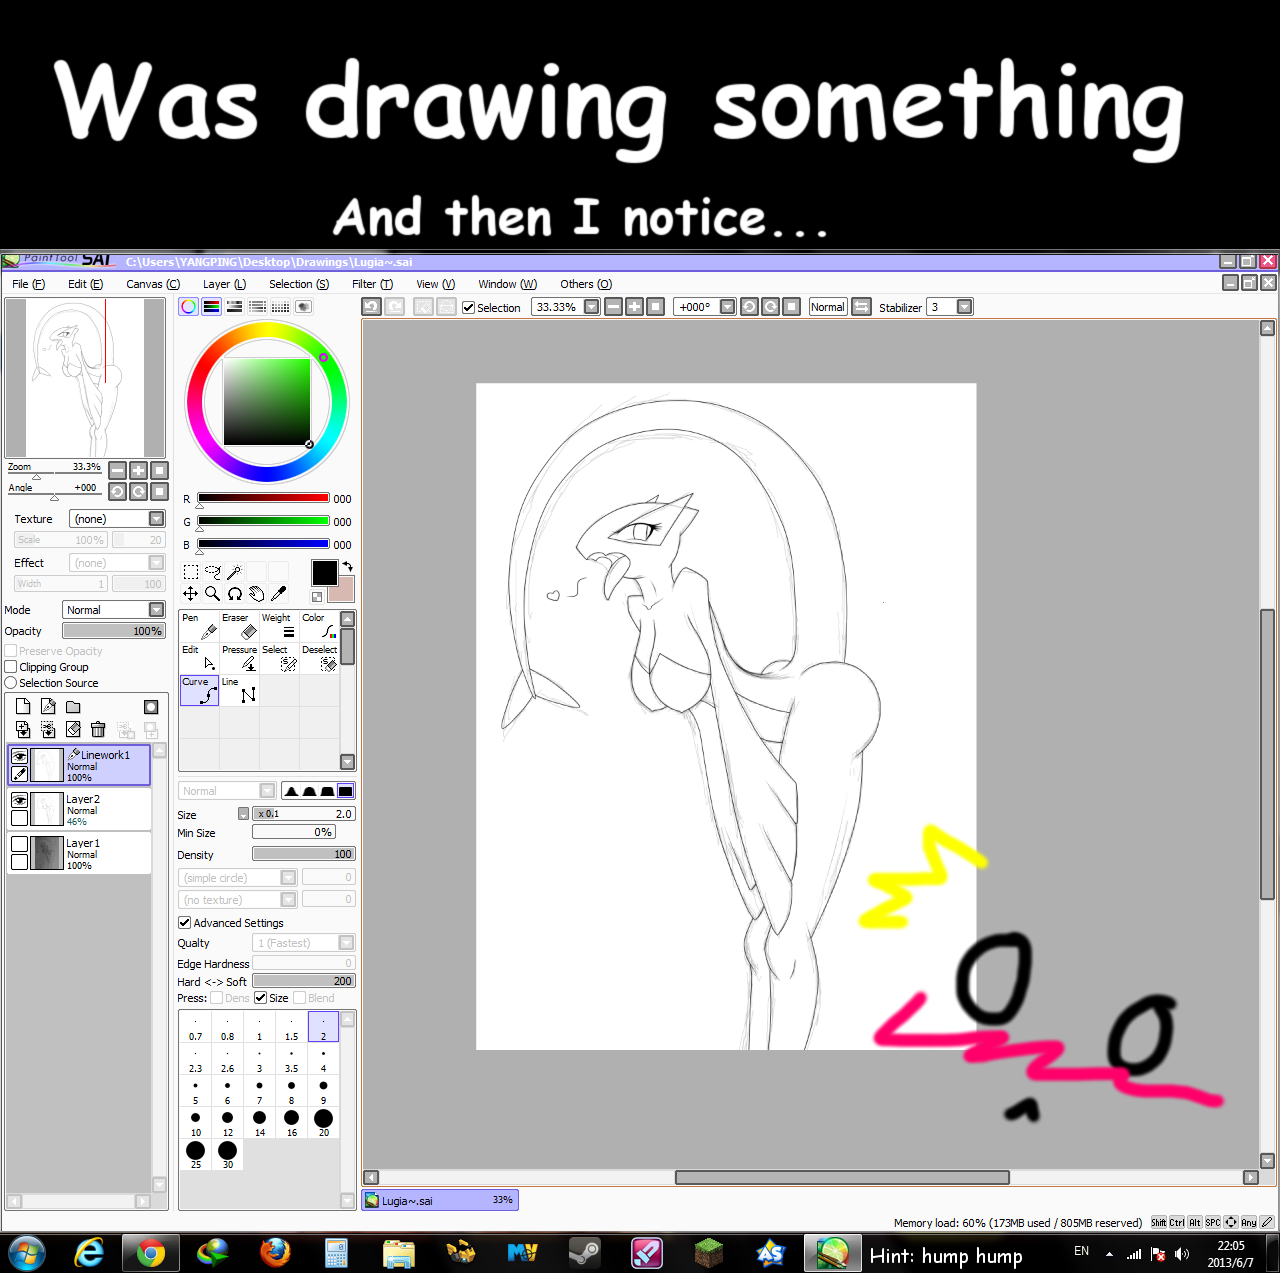The image size is (1280, 1273).
Task: Choose brush size preset 0.7
Action: 195,1027
